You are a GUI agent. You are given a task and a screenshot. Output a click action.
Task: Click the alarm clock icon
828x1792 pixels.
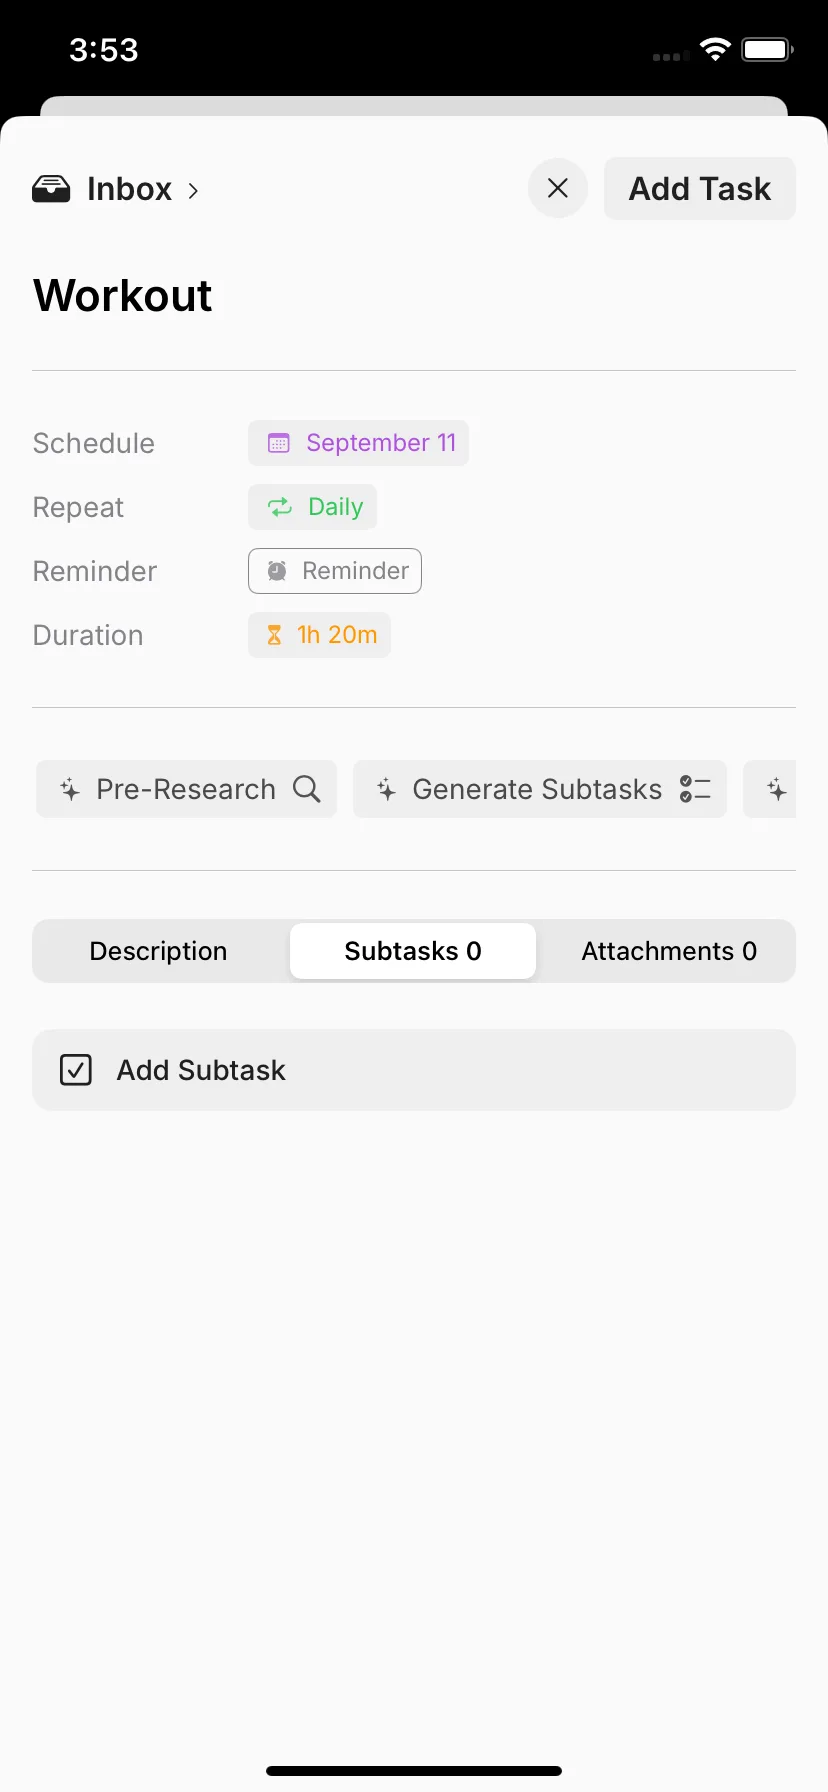(x=277, y=571)
